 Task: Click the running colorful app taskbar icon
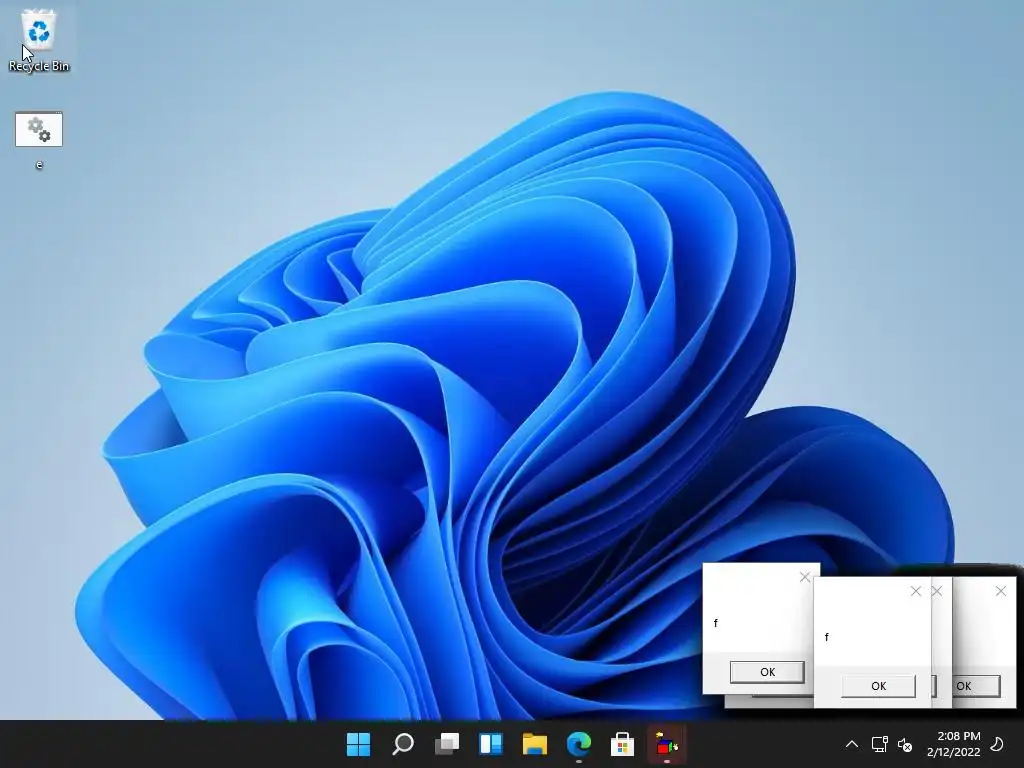tap(667, 744)
